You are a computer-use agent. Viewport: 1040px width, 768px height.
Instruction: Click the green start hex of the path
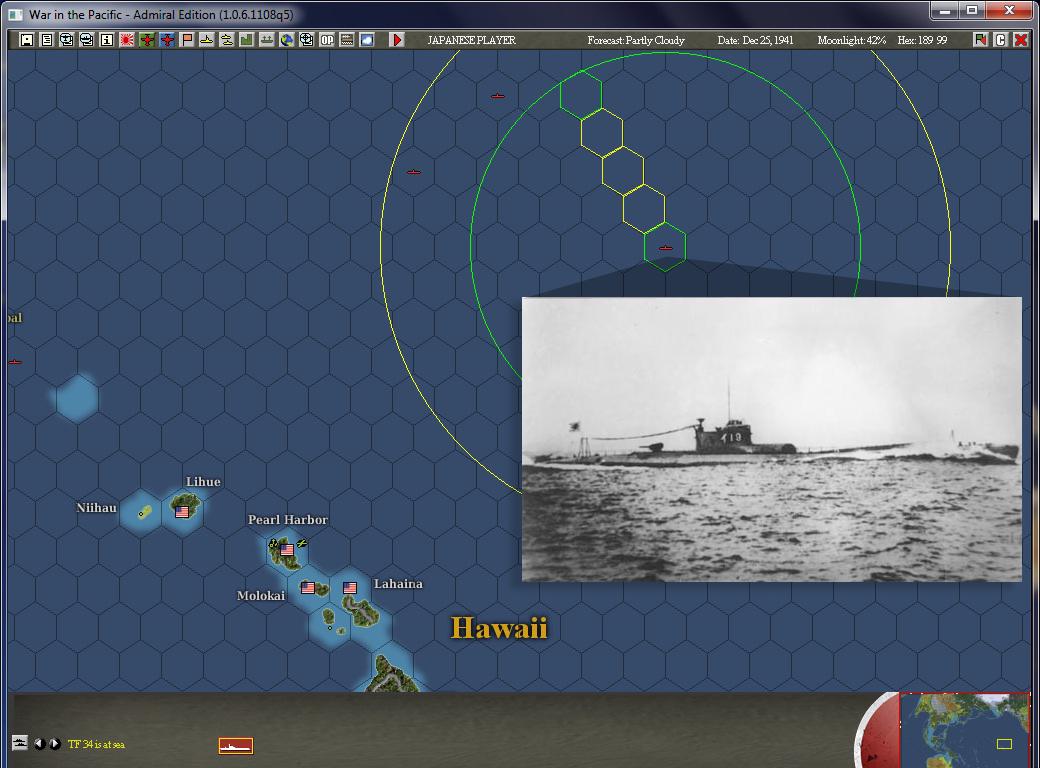581,95
